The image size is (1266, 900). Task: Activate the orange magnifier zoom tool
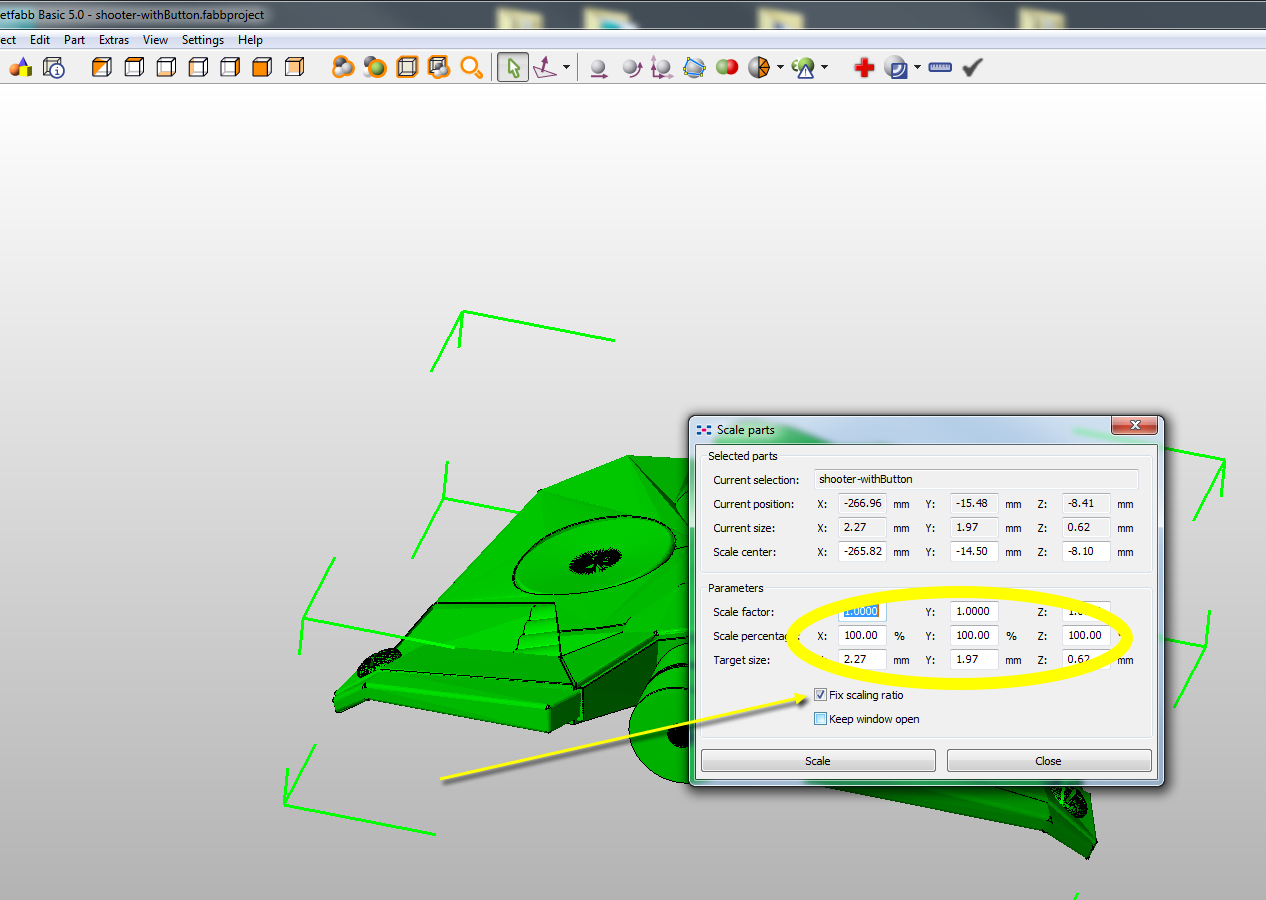click(471, 67)
